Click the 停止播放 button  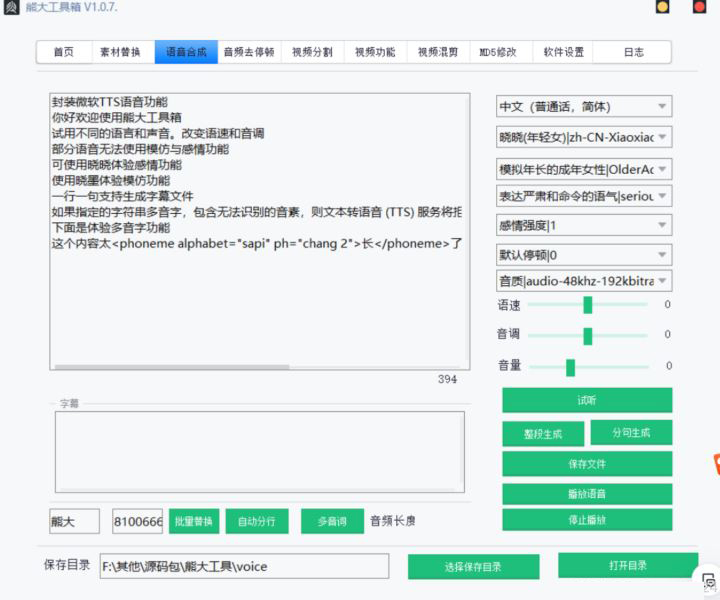(x=587, y=520)
